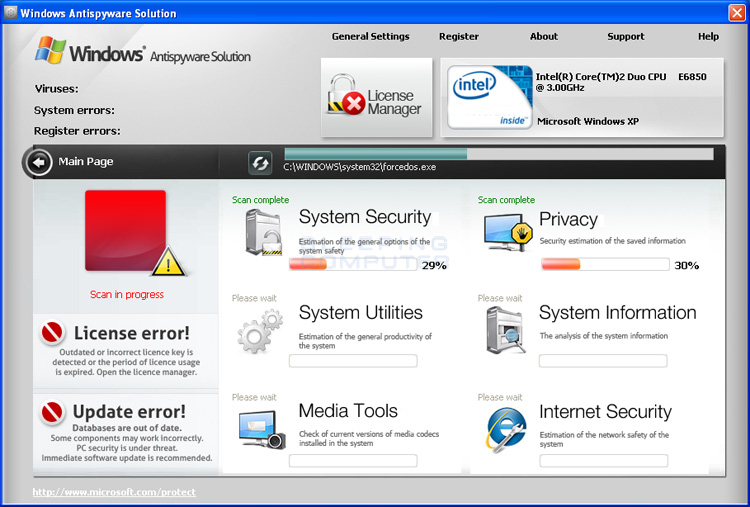Open the License Manager padlock button
This screenshot has width=750, height=507.
pos(376,98)
